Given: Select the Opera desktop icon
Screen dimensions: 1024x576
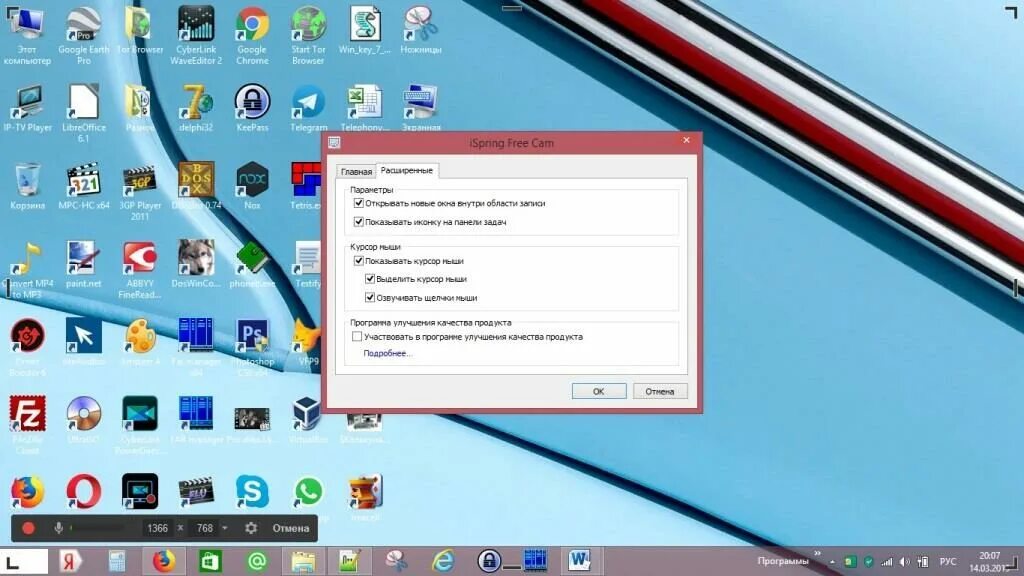Looking at the screenshot, I should pyautogui.click(x=84, y=491).
